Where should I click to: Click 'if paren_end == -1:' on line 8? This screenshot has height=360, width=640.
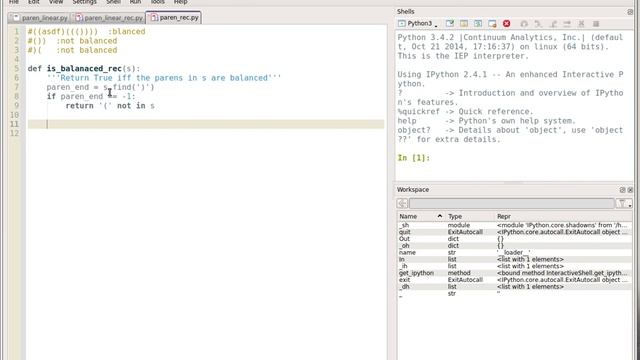click(91, 97)
